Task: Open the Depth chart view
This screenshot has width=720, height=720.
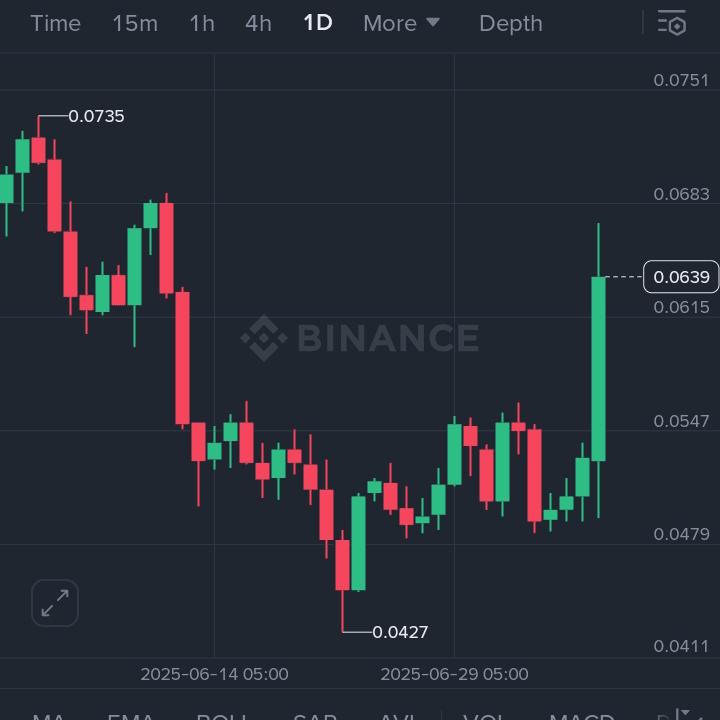Action: point(511,23)
